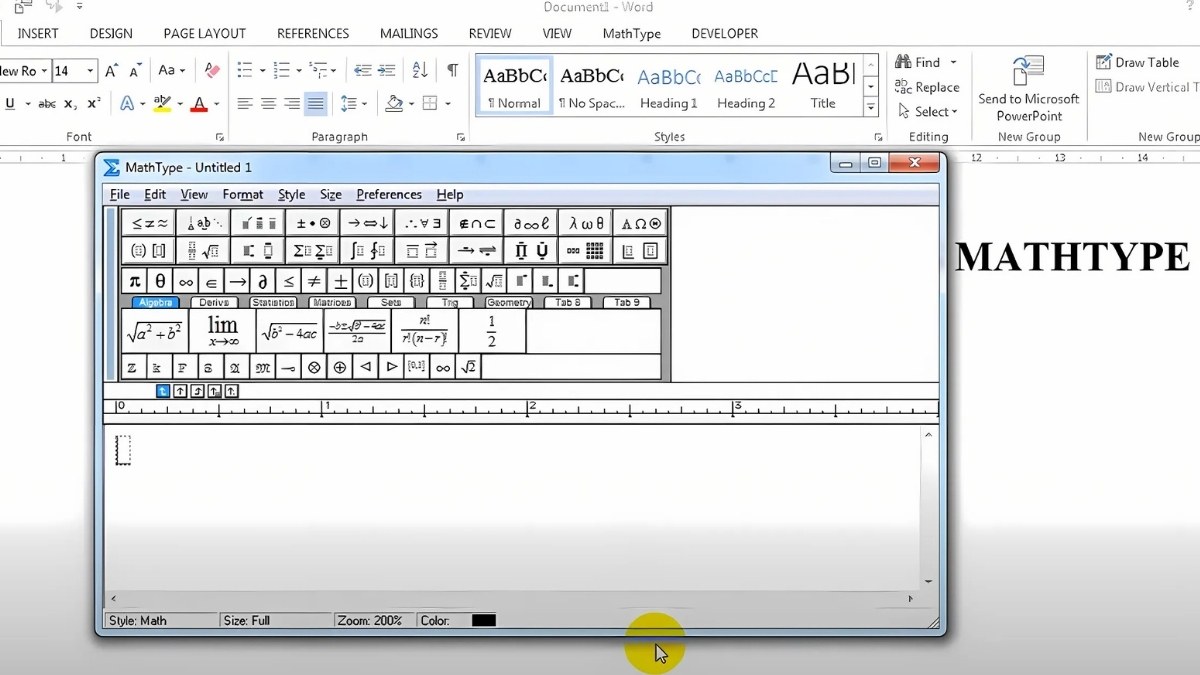
Task: Select the Geometry tab in MathType
Action: [509, 302]
